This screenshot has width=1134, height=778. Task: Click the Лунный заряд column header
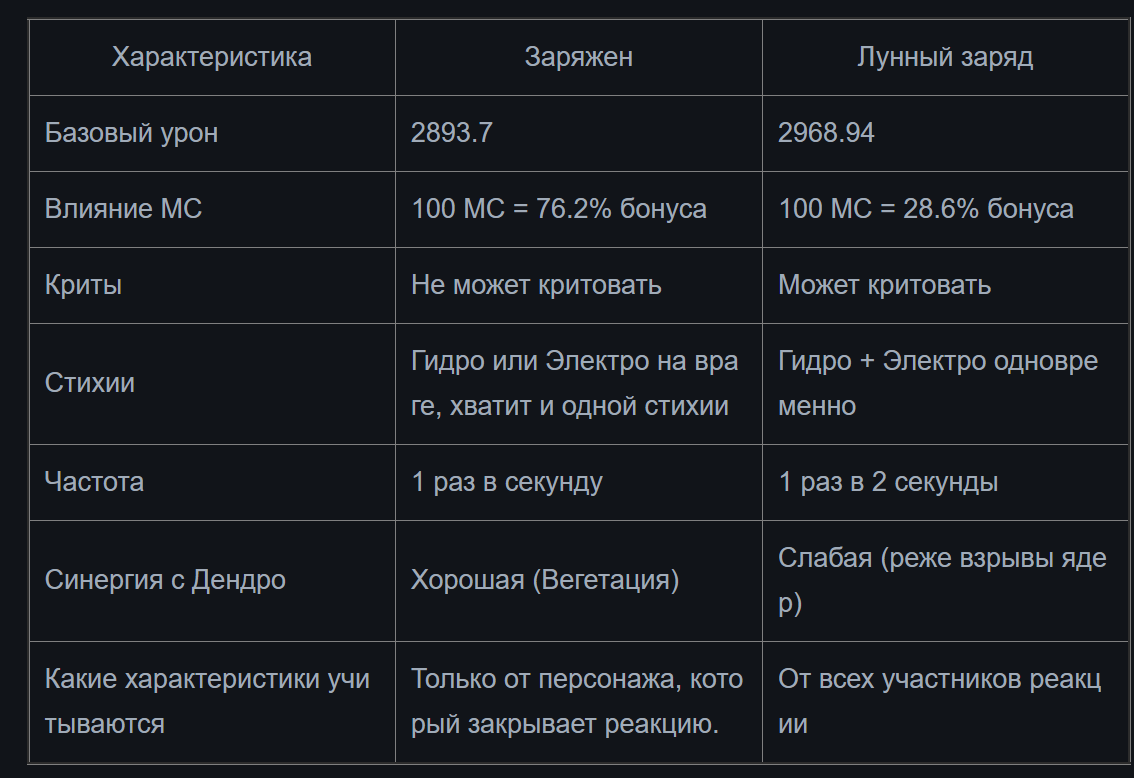coord(945,57)
